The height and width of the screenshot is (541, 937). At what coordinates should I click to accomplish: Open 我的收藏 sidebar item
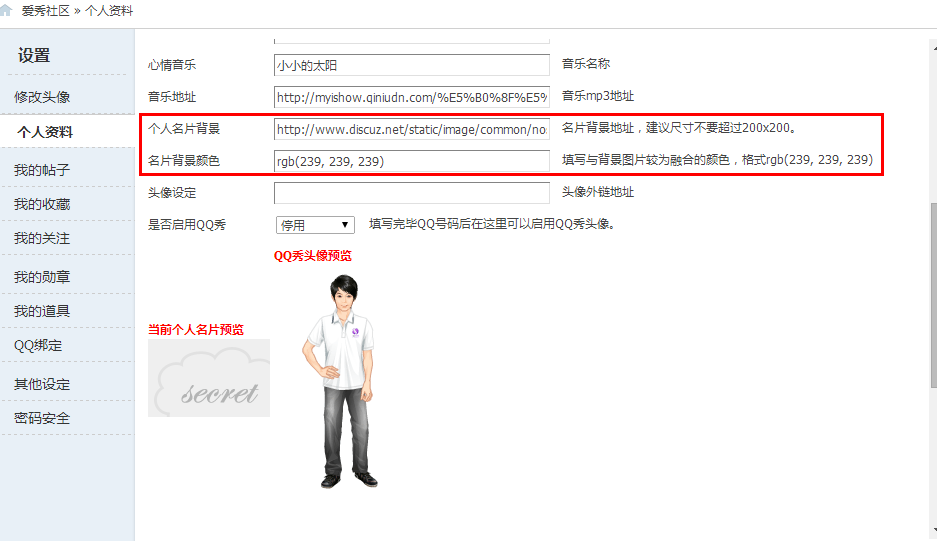coord(42,204)
